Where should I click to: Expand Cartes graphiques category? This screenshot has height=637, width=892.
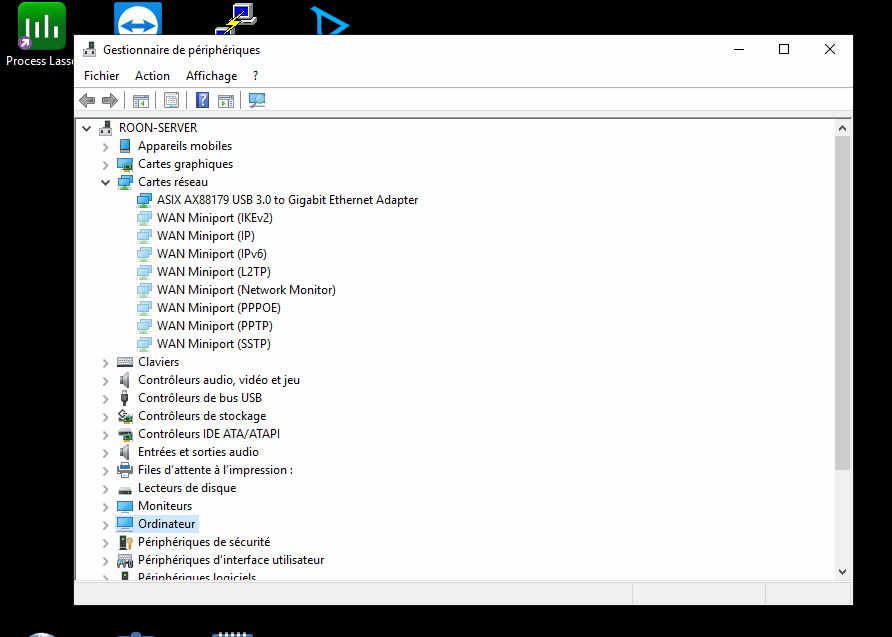click(x=105, y=165)
